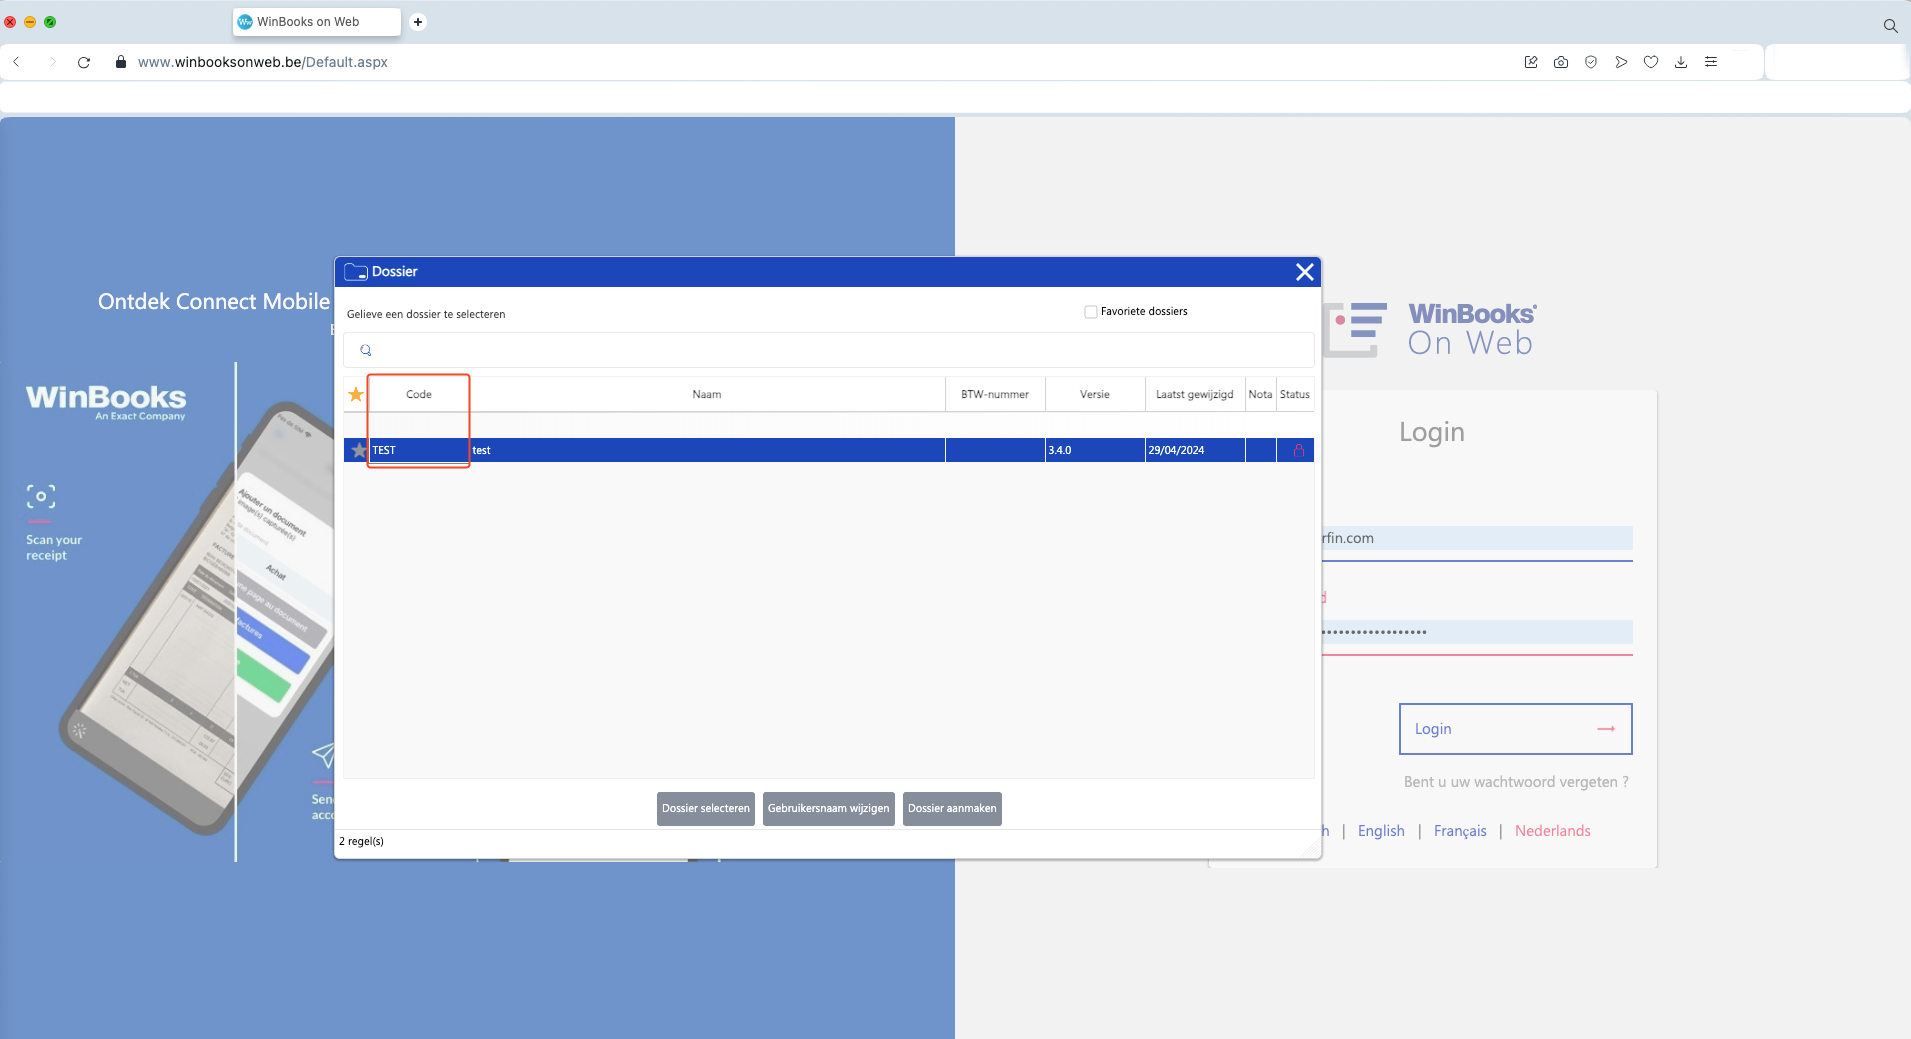Sort by the Versie column header

coord(1095,394)
